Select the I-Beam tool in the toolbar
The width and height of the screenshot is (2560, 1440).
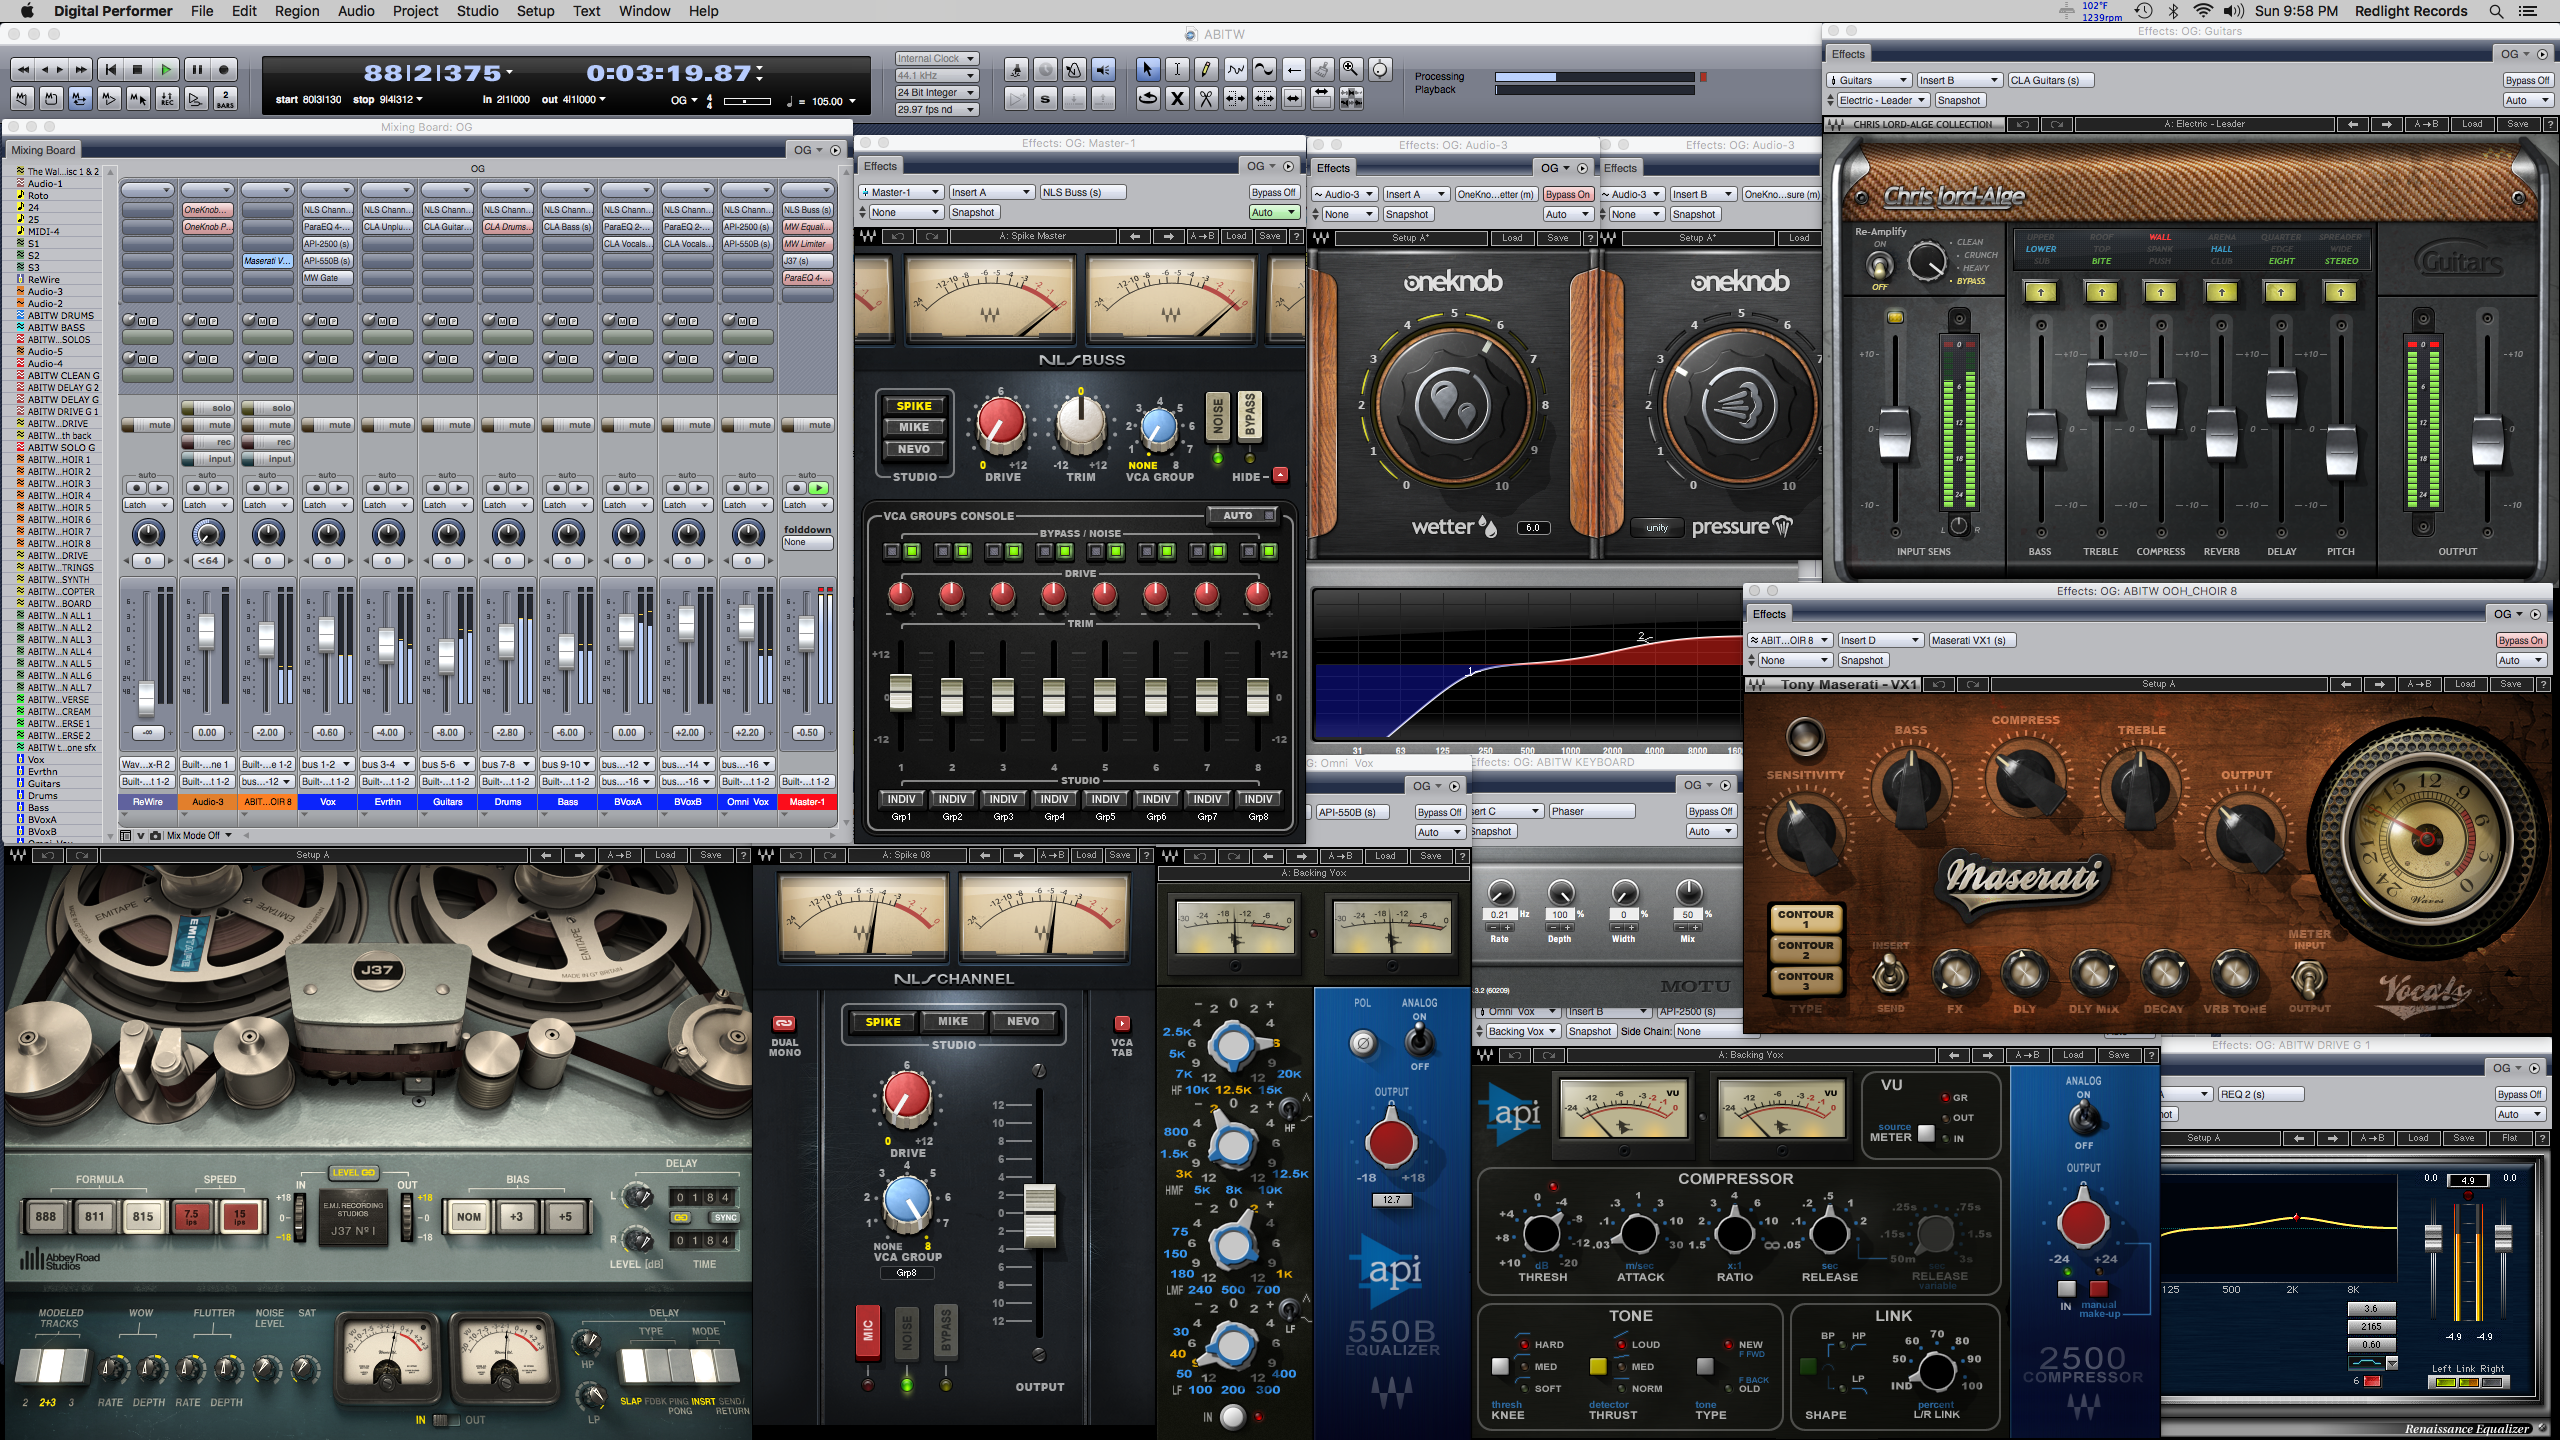pos(1177,69)
